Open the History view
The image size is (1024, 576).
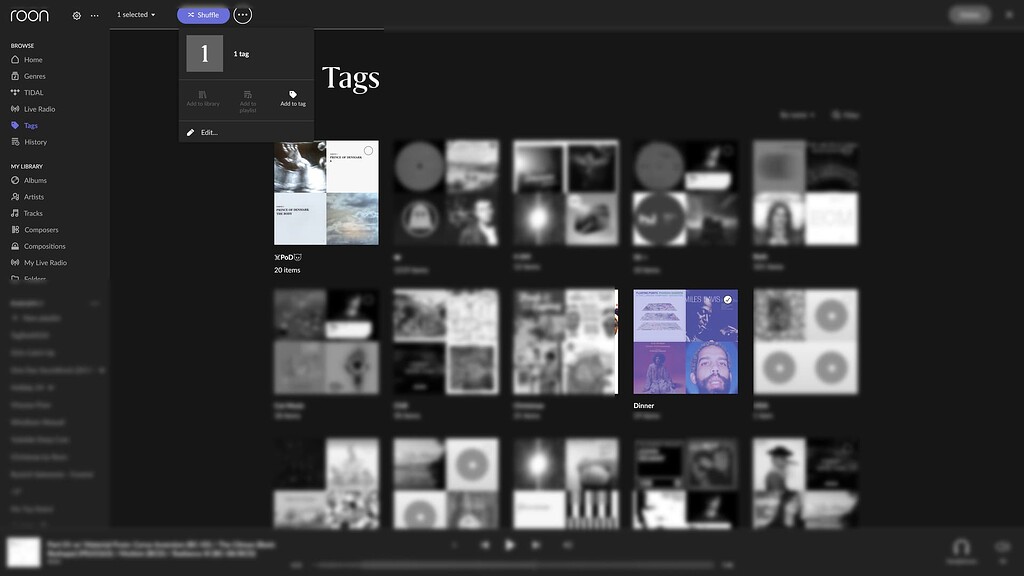pyautogui.click(x=33, y=141)
